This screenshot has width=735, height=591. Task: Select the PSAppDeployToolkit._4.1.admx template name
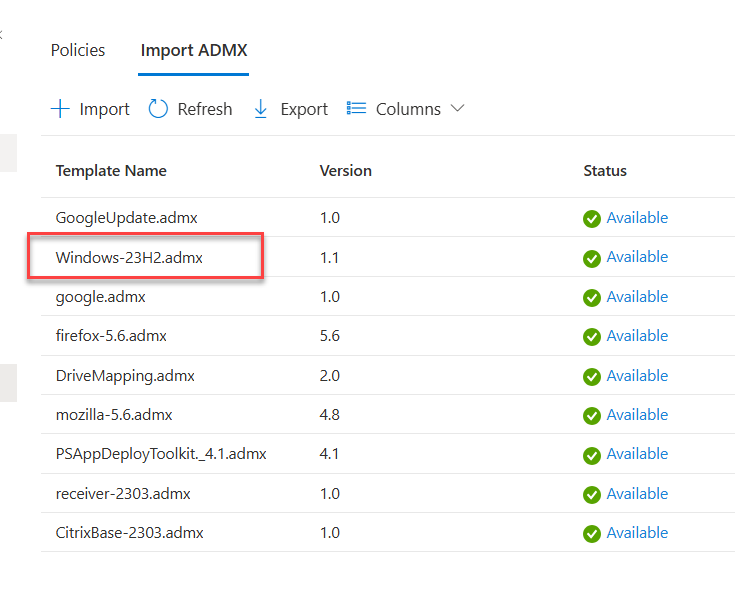tap(161, 454)
